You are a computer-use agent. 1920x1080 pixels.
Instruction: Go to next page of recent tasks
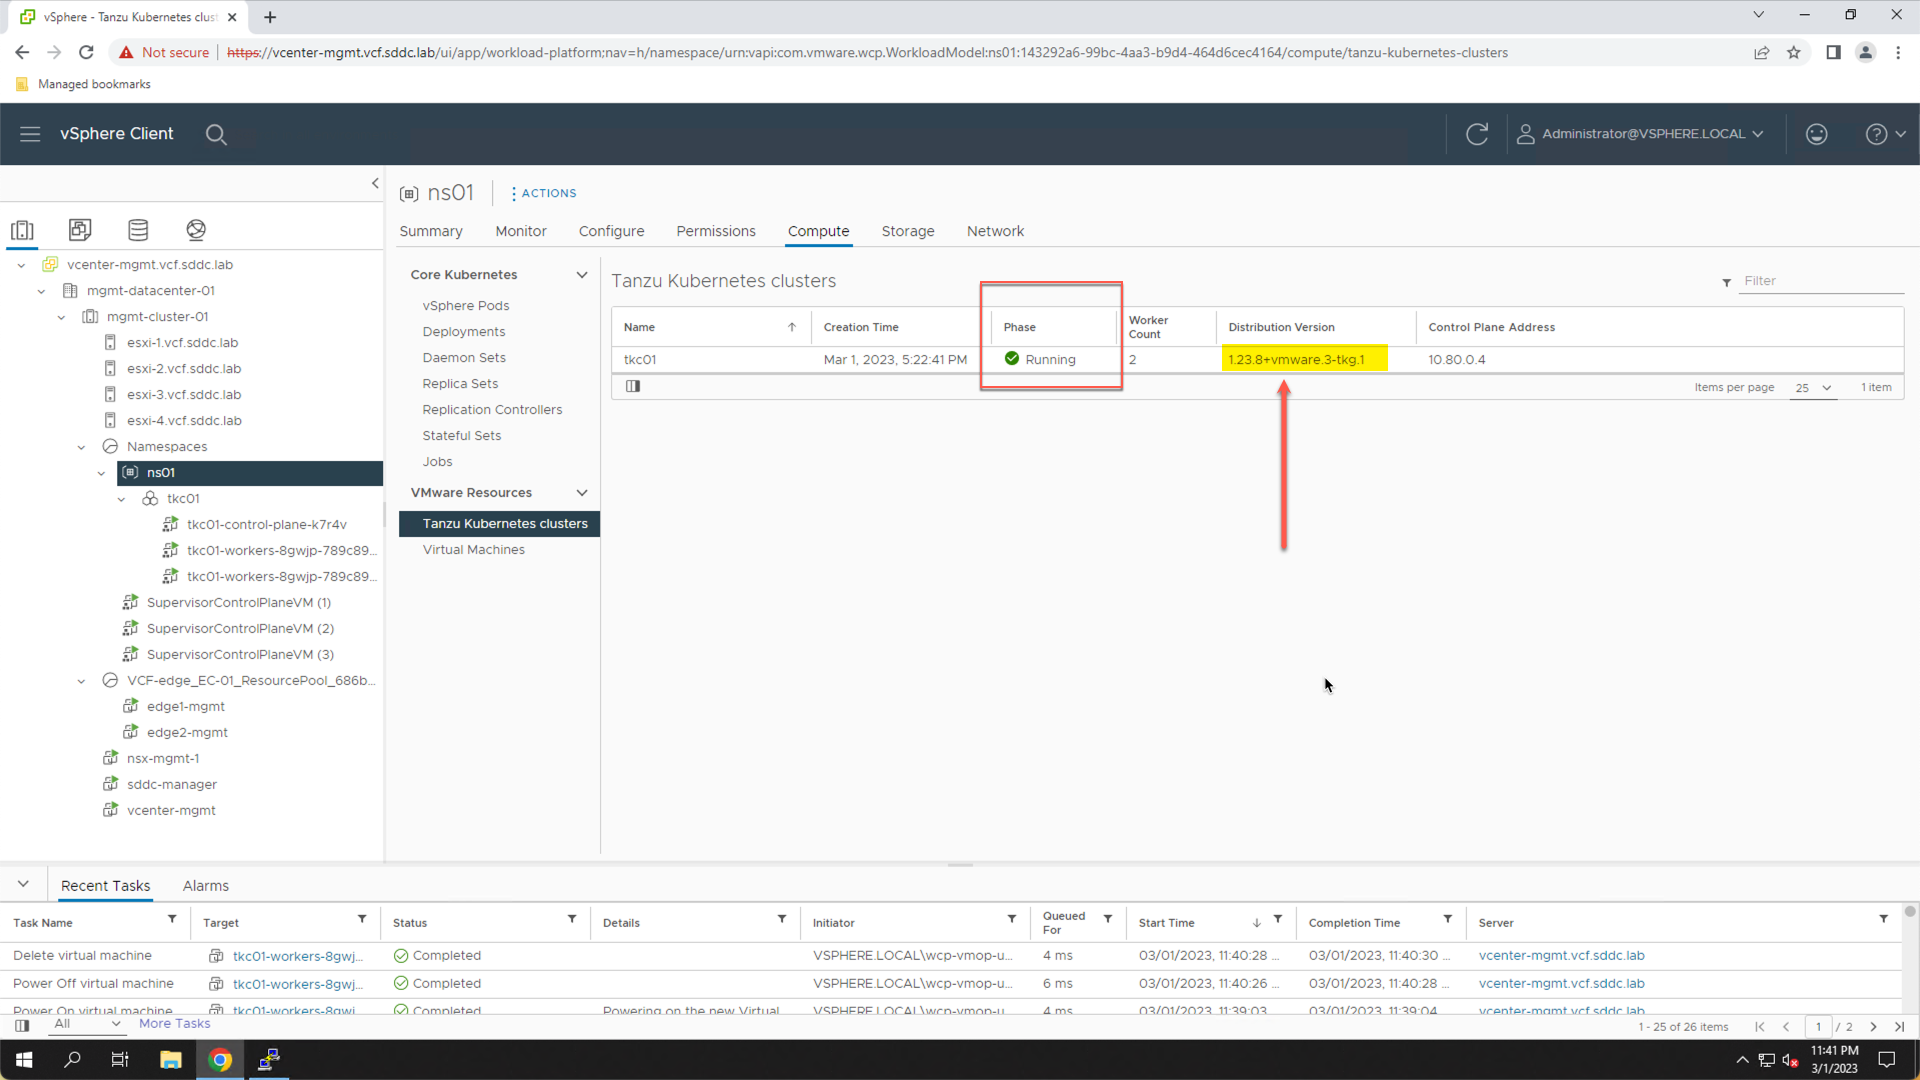click(1873, 1027)
